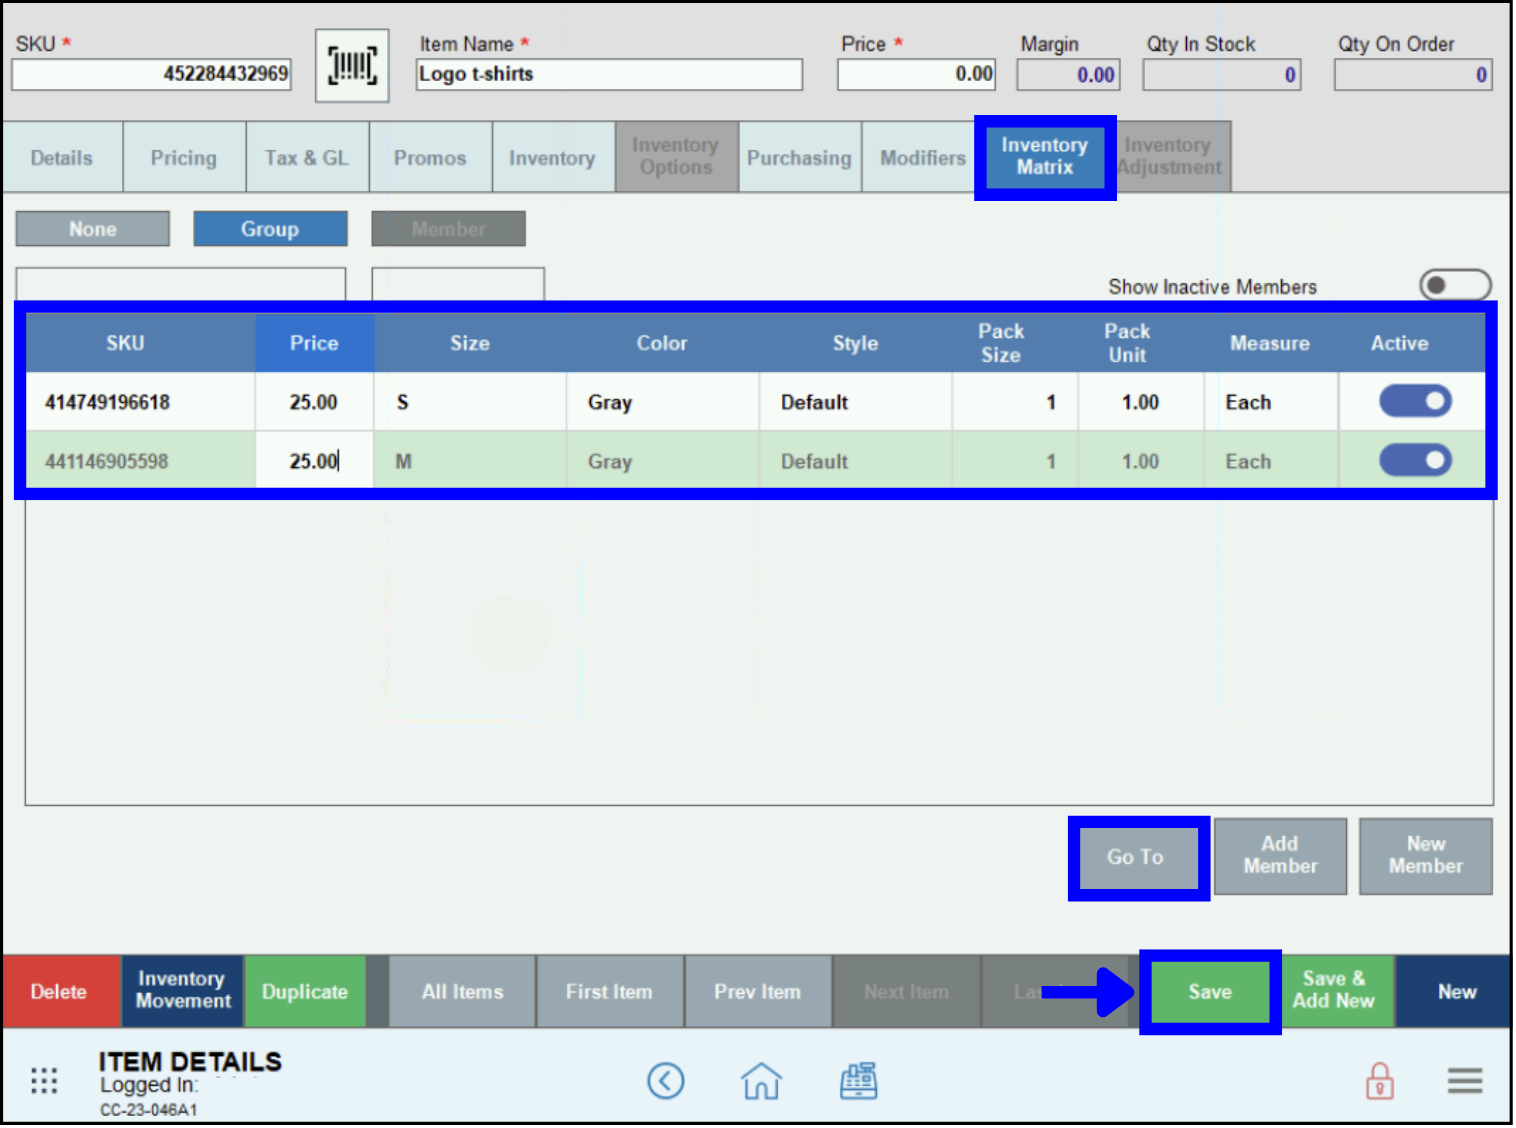The height and width of the screenshot is (1128, 1516).
Task: Select the Member matrix option
Action: coord(449,229)
